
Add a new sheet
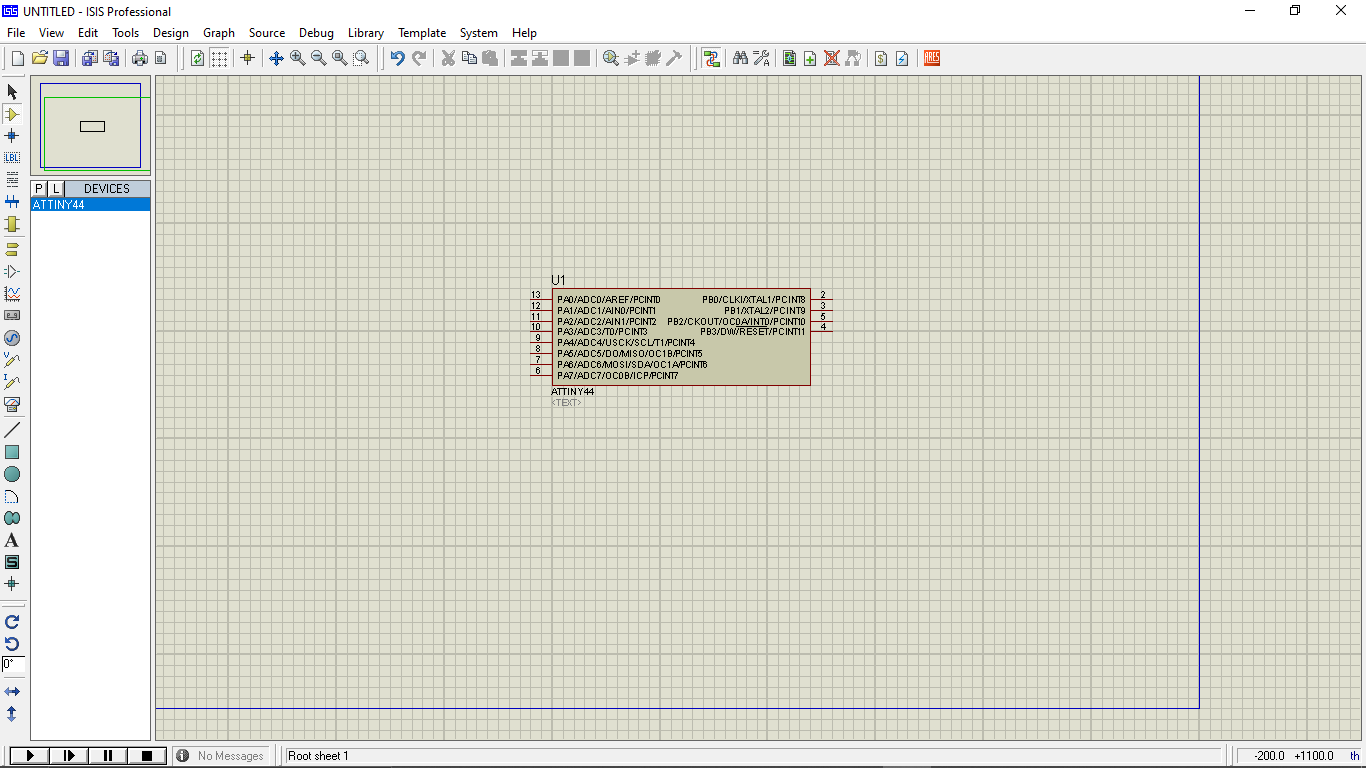coord(810,58)
